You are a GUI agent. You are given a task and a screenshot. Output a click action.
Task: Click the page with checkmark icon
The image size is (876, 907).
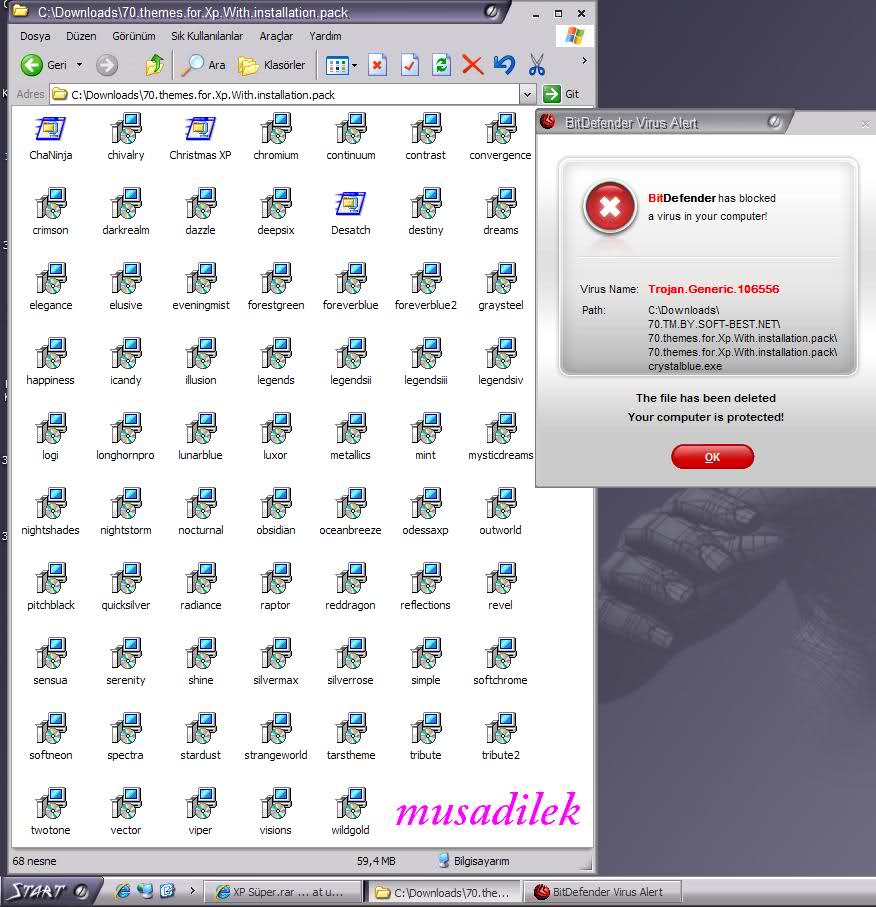click(410, 65)
